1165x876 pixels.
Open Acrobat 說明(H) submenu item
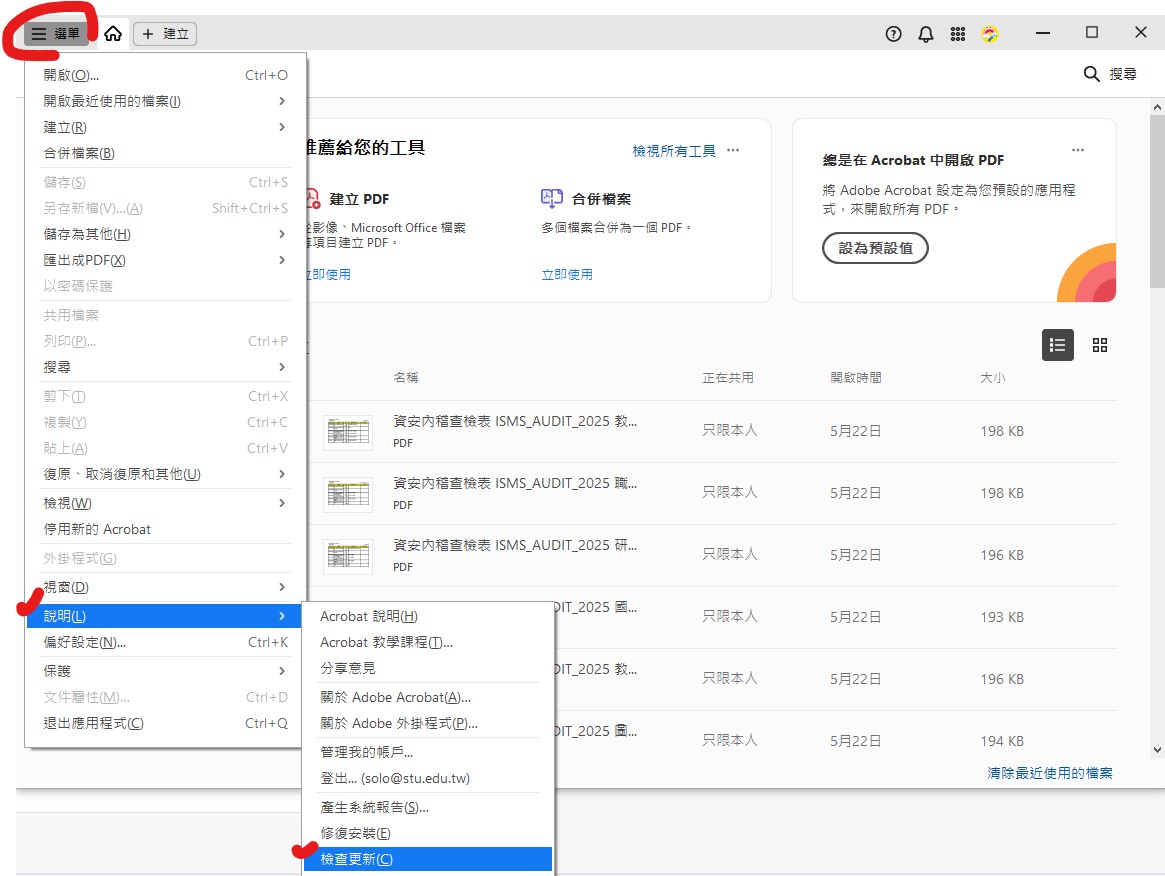tap(428, 616)
